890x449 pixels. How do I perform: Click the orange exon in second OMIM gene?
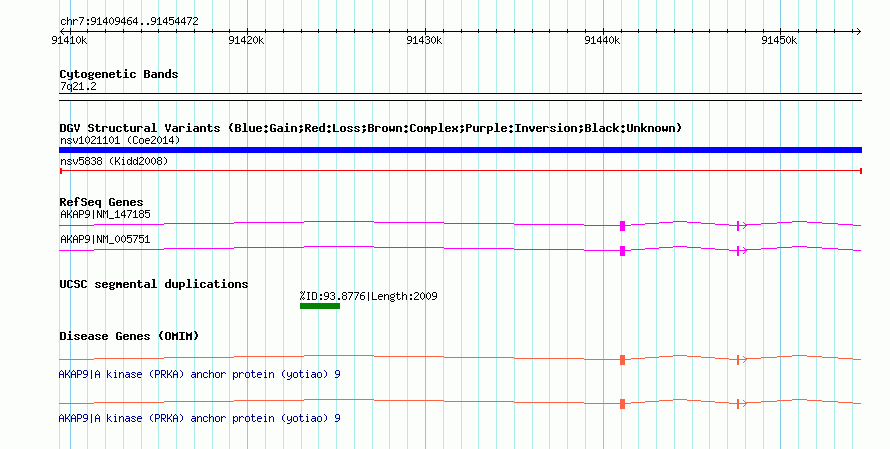[623, 404]
